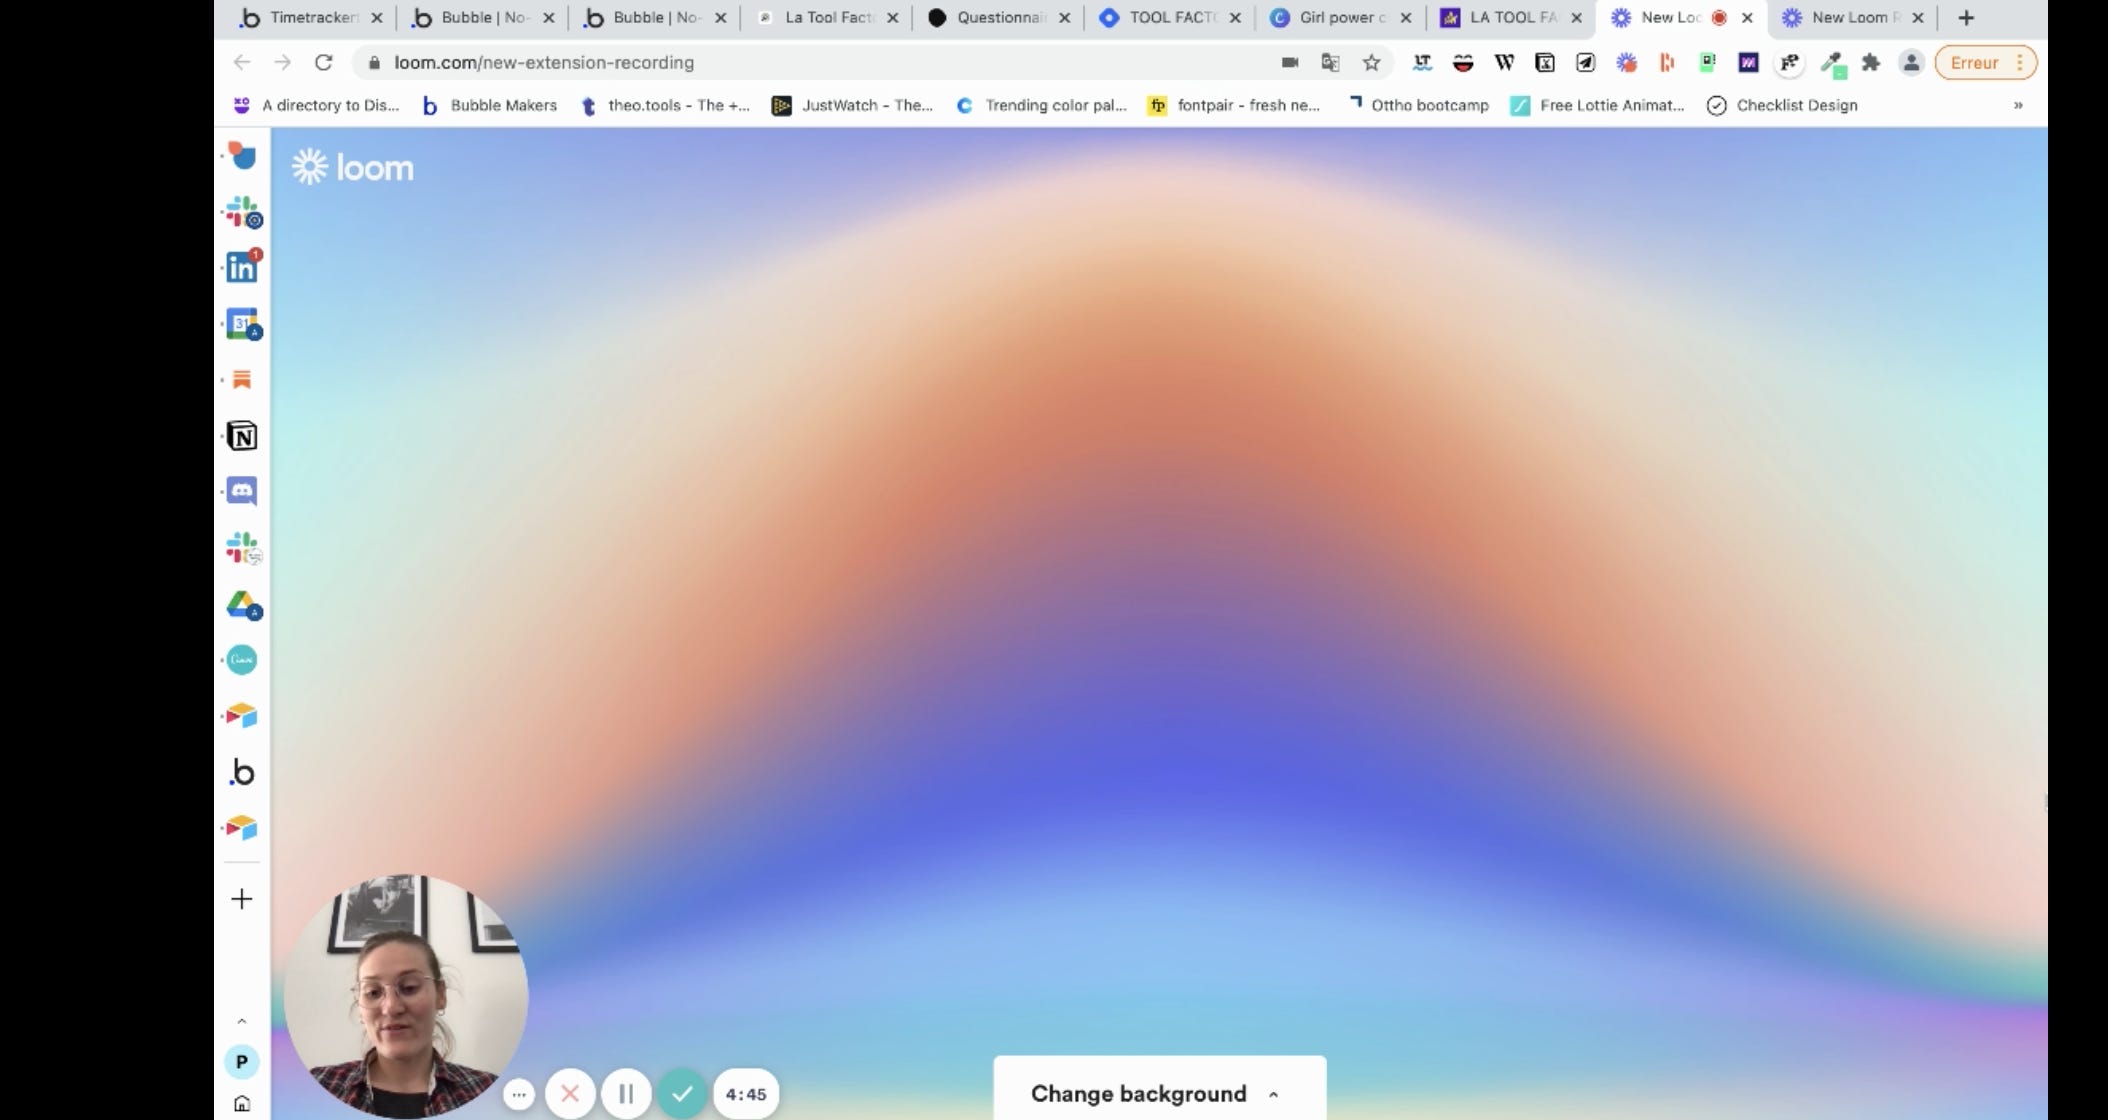Open Google Calendar in the sidebar
Screen dimensions: 2108x1120
tap(242, 323)
